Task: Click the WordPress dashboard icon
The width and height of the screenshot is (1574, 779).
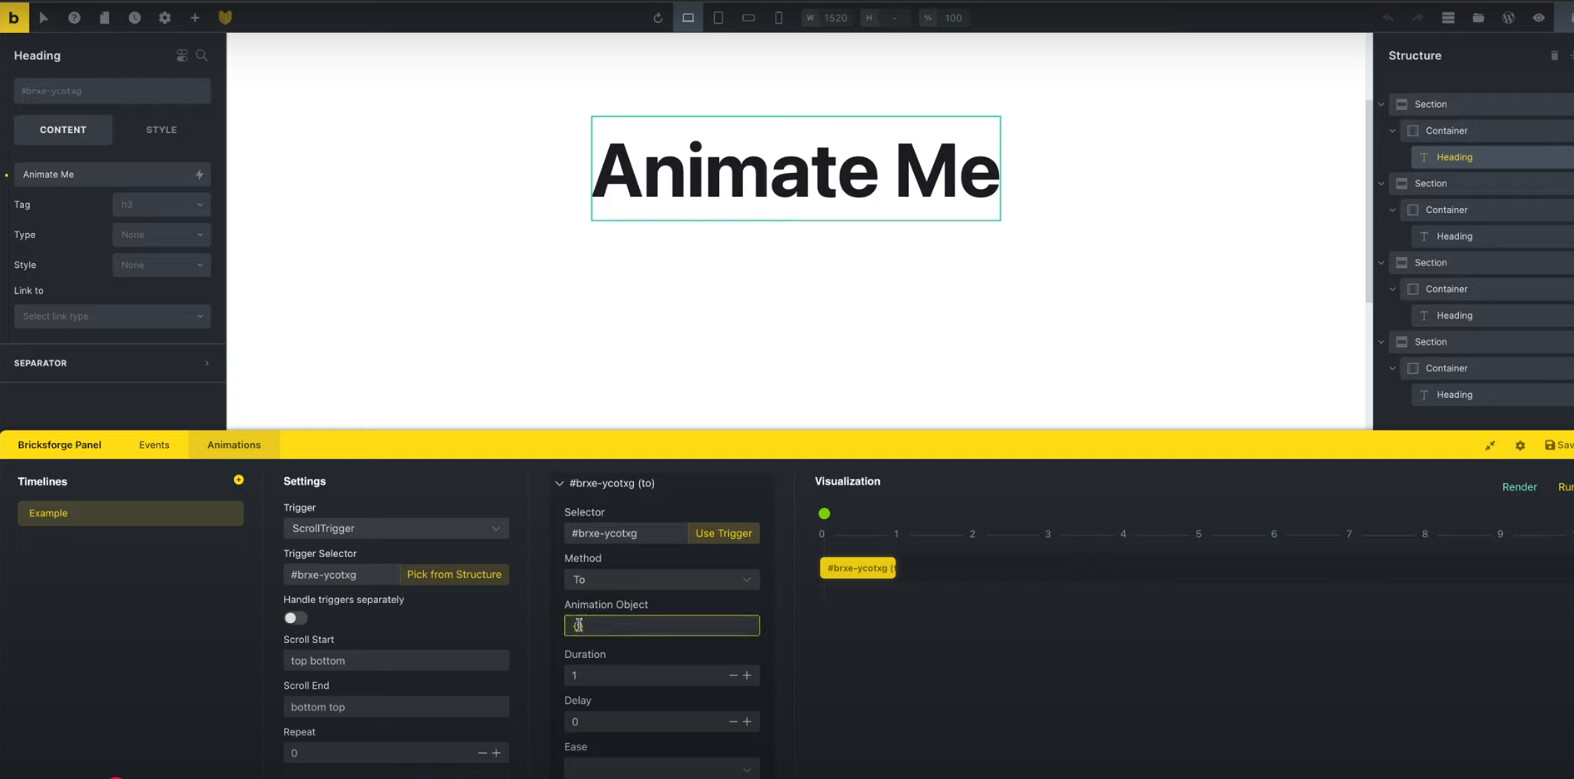Action: (x=1508, y=18)
